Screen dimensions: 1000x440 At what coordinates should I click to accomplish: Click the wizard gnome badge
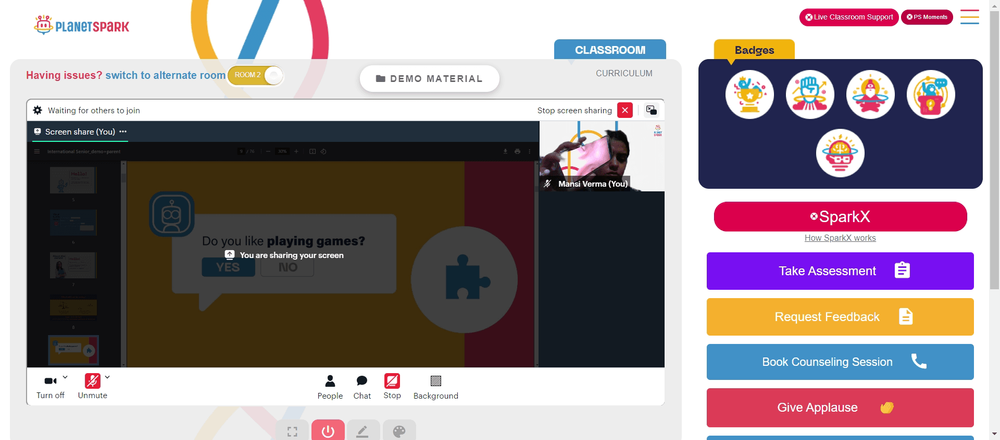point(871,94)
